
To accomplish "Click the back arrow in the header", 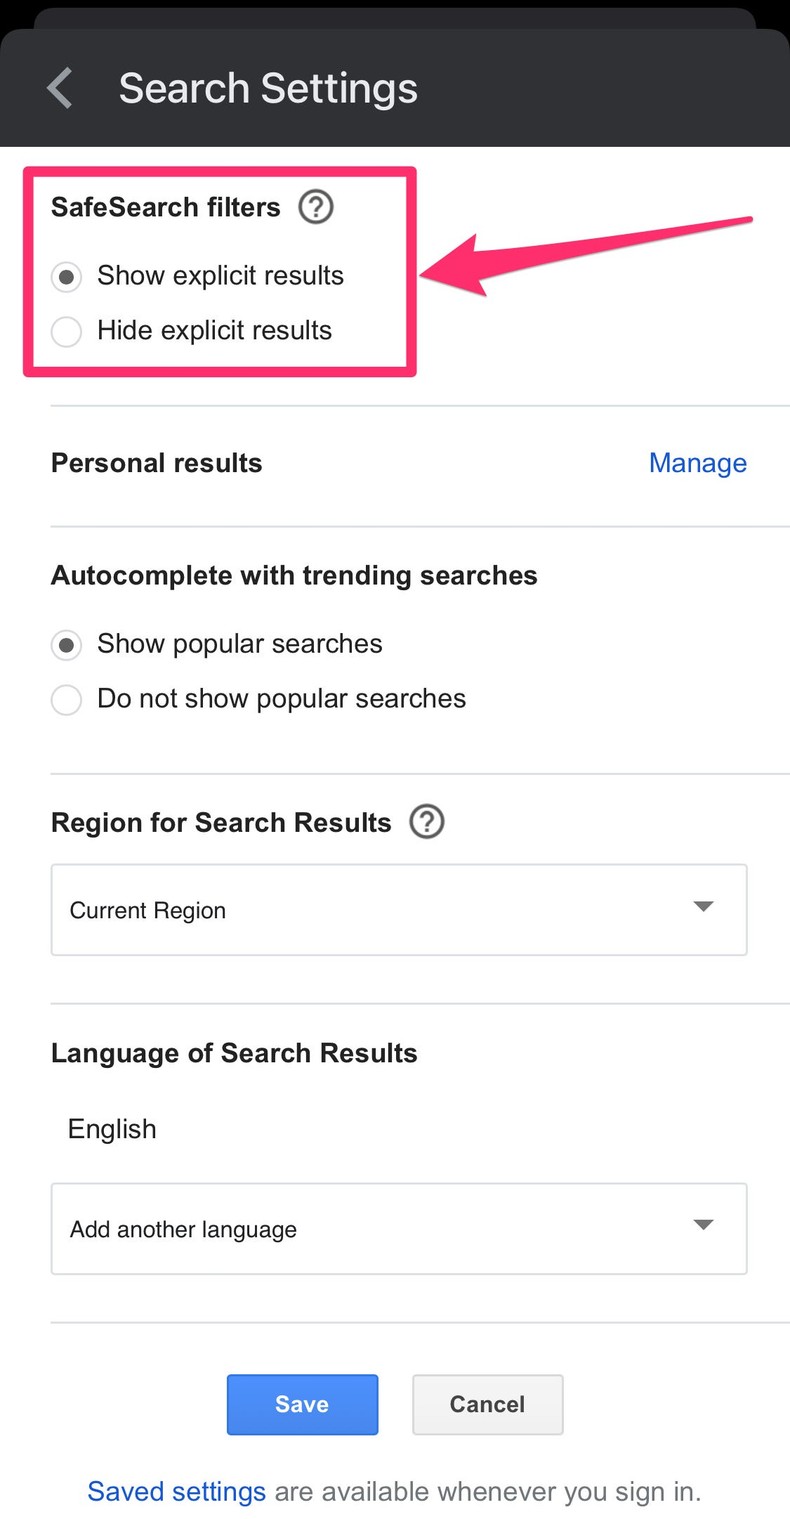I will (57, 88).
